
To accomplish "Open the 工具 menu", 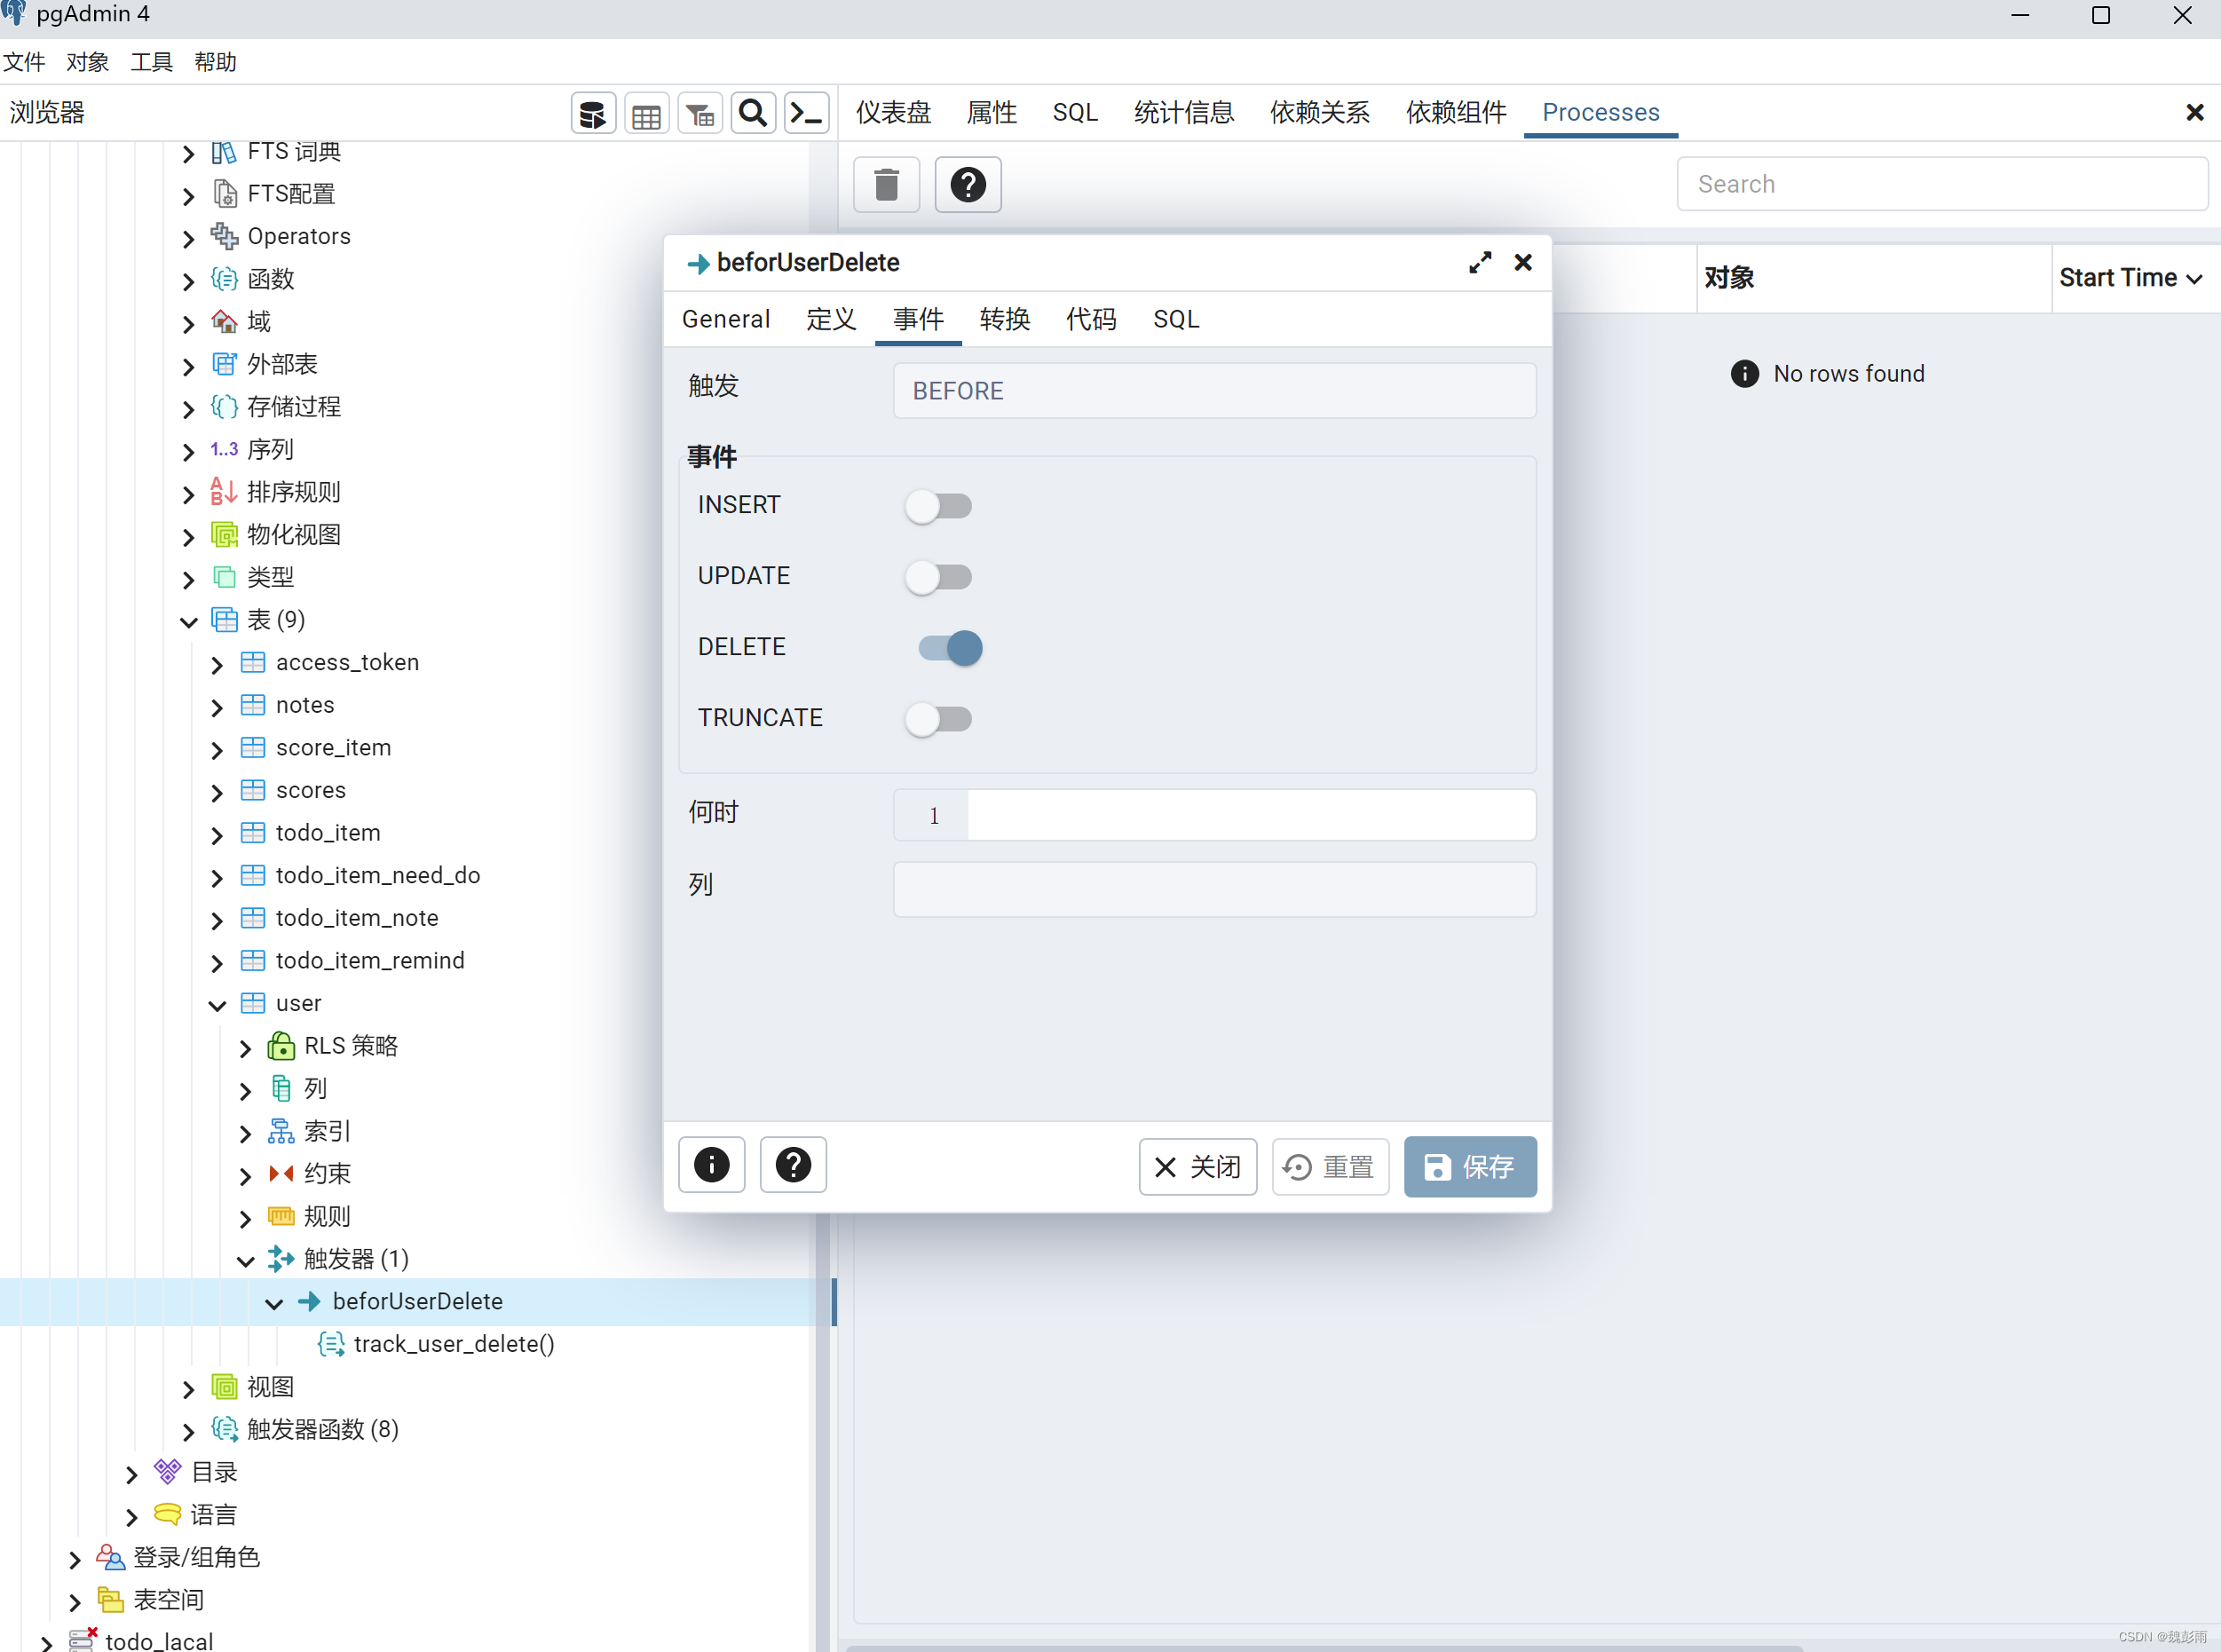I will click(x=151, y=62).
